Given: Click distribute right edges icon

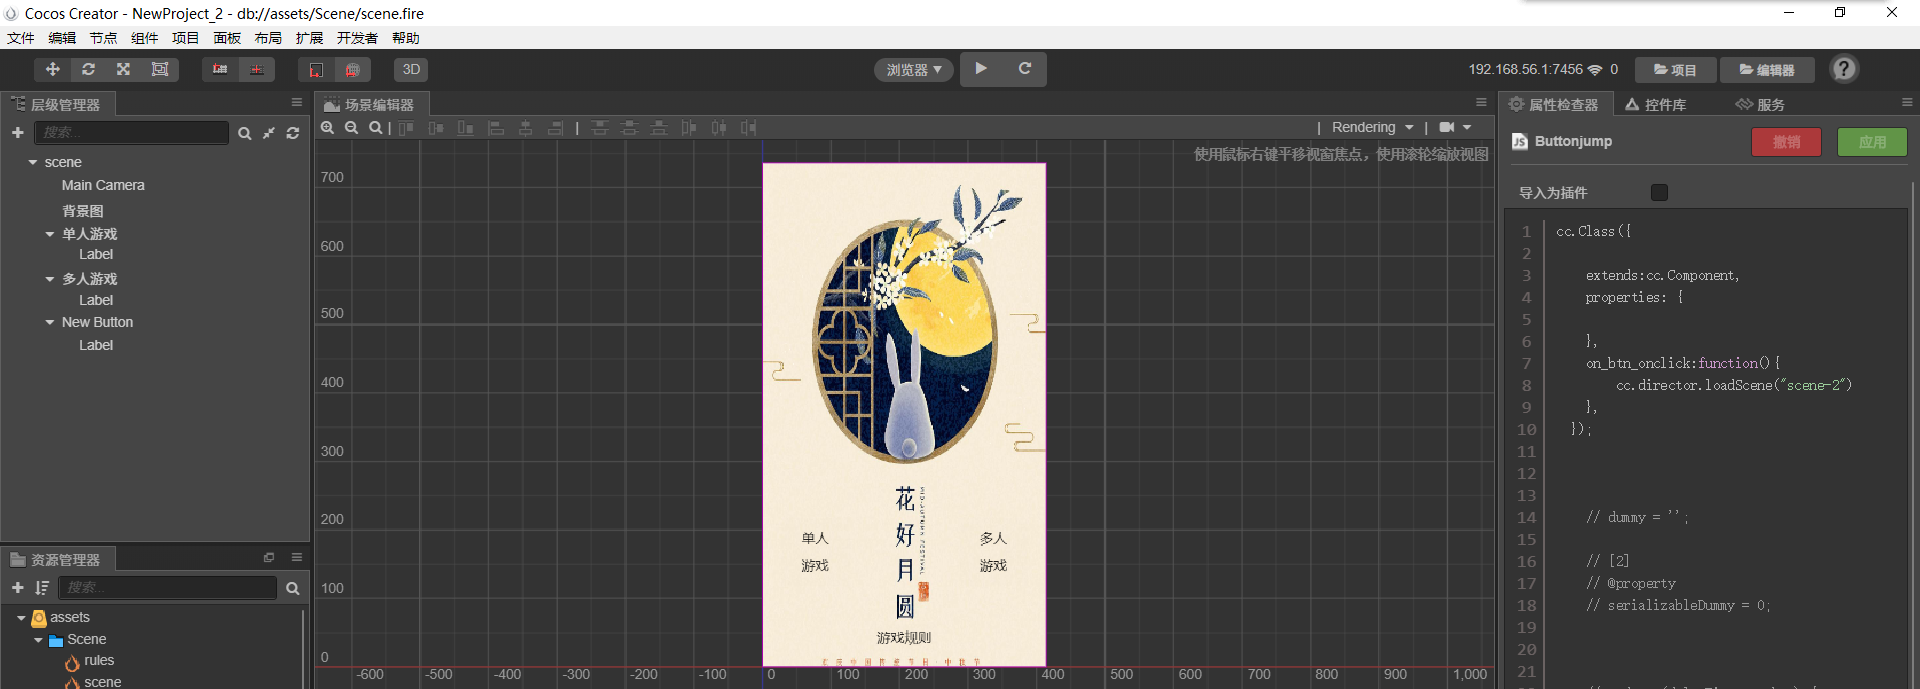Looking at the screenshot, I should 749,128.
